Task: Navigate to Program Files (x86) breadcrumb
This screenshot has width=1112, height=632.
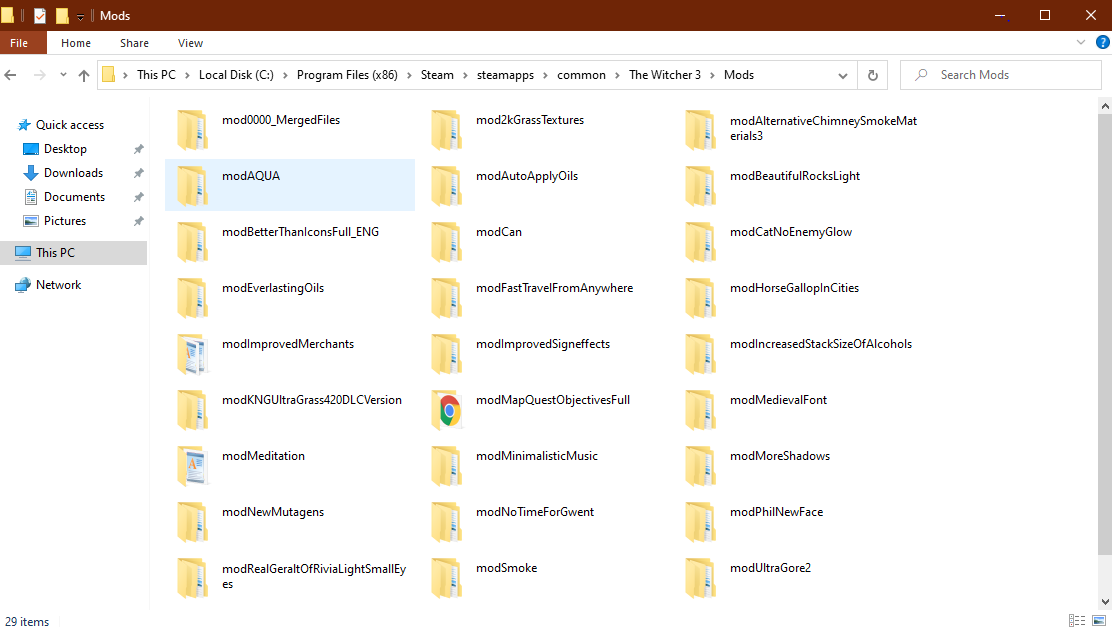Action: tap(347, 75)
